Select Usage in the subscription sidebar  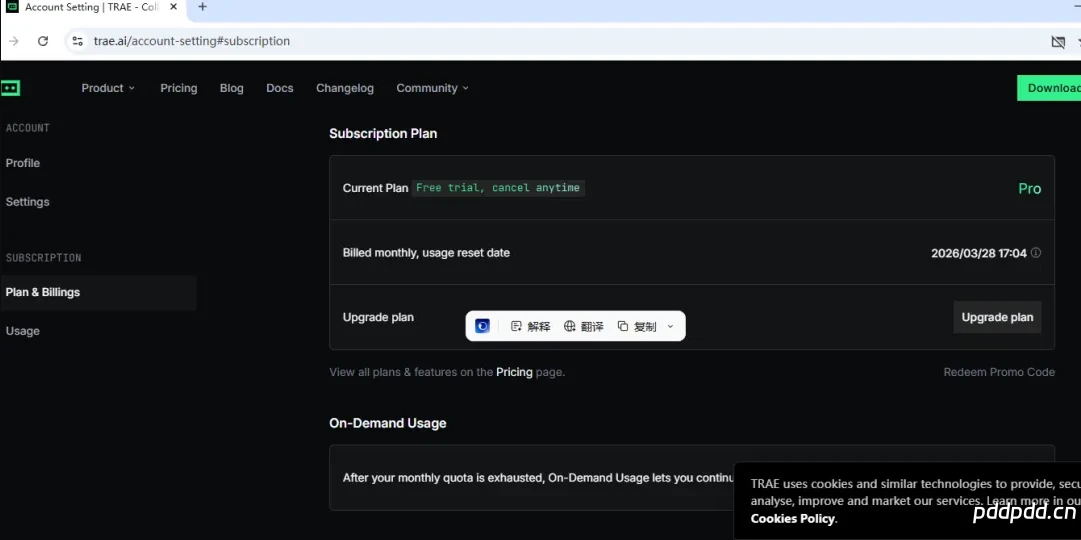click(23, 331)
